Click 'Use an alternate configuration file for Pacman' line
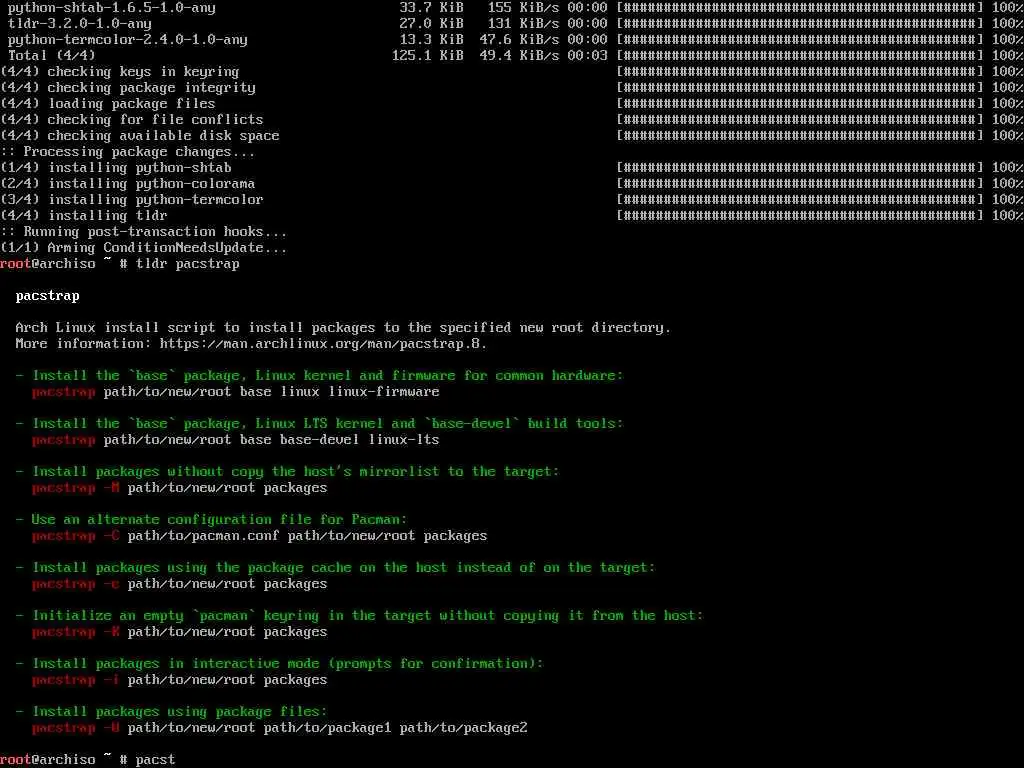 211,520
